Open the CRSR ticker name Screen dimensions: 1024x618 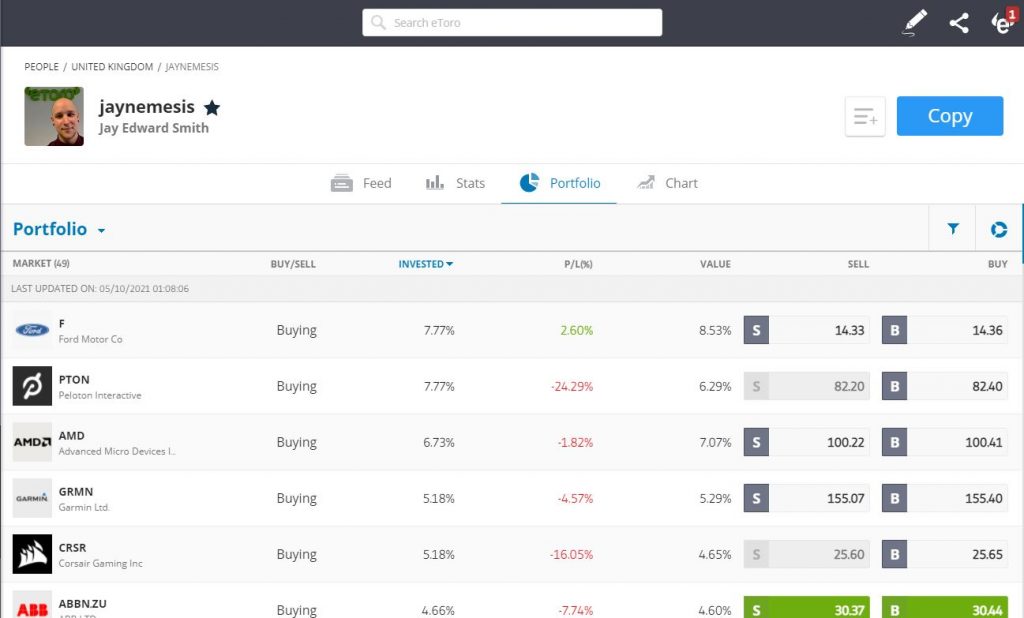point(72,547)
